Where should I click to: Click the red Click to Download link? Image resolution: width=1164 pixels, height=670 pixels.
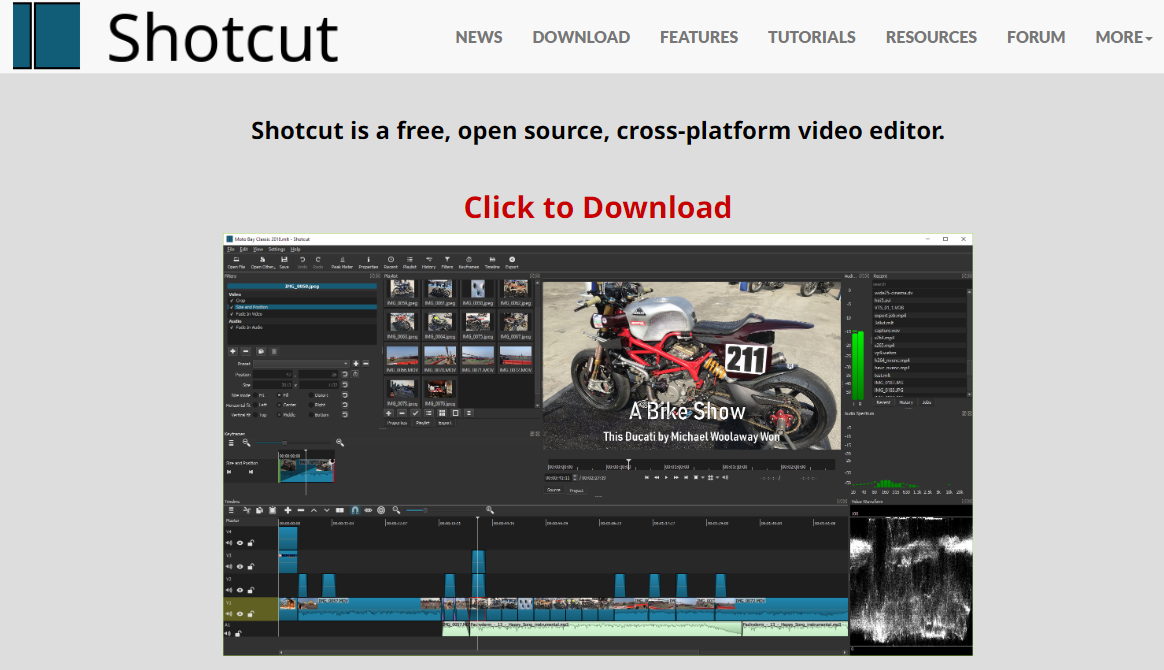pyautogui.click(x=598, y=207)
